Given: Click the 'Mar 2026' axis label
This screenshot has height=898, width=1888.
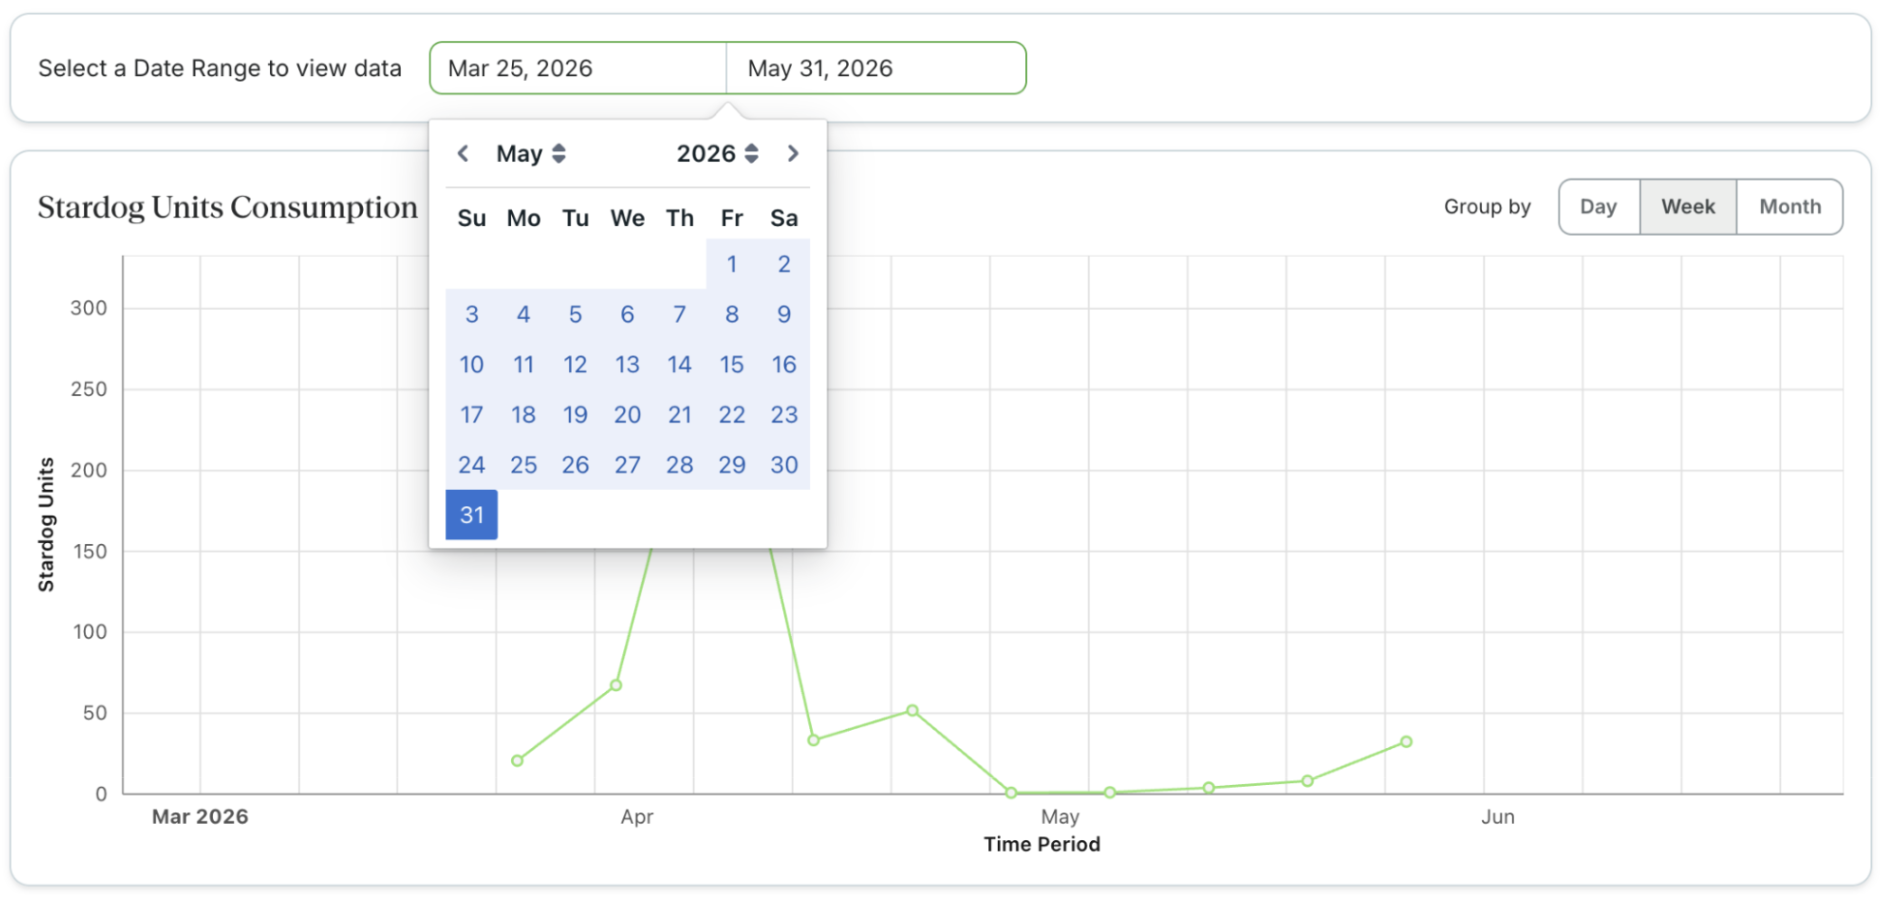Looking at the screenshot, I should pyautogui.click(x=200, y=817).
